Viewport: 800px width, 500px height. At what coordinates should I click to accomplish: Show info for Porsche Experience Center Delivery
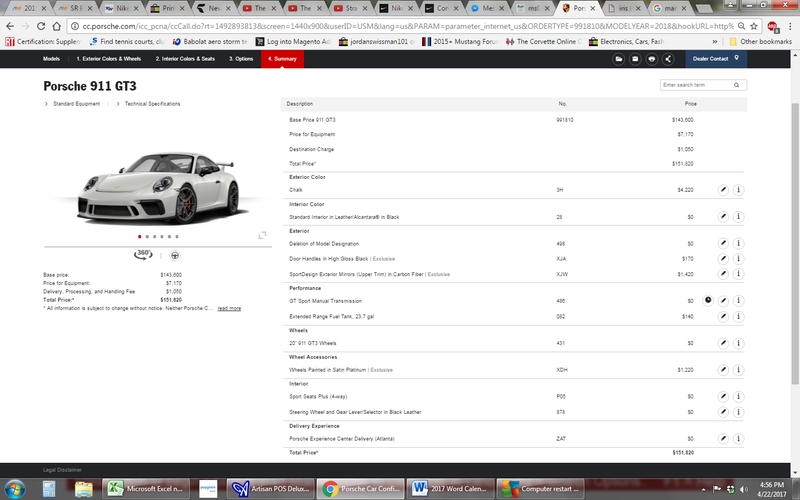pos(738,438)
